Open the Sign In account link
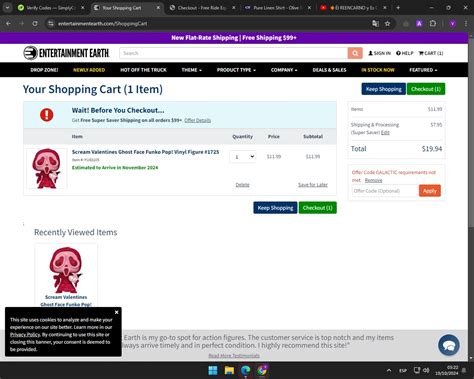This screenshot has height=379, width=474. pos(379,53)
